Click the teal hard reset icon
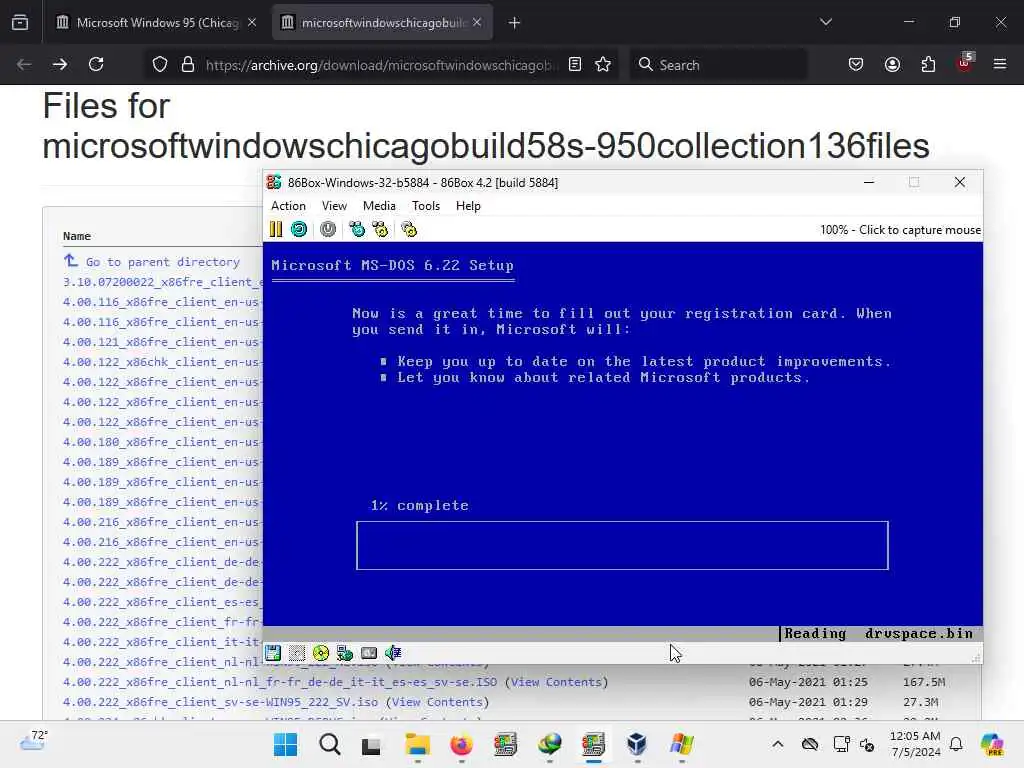The image size is (1024, 768). 299,229
